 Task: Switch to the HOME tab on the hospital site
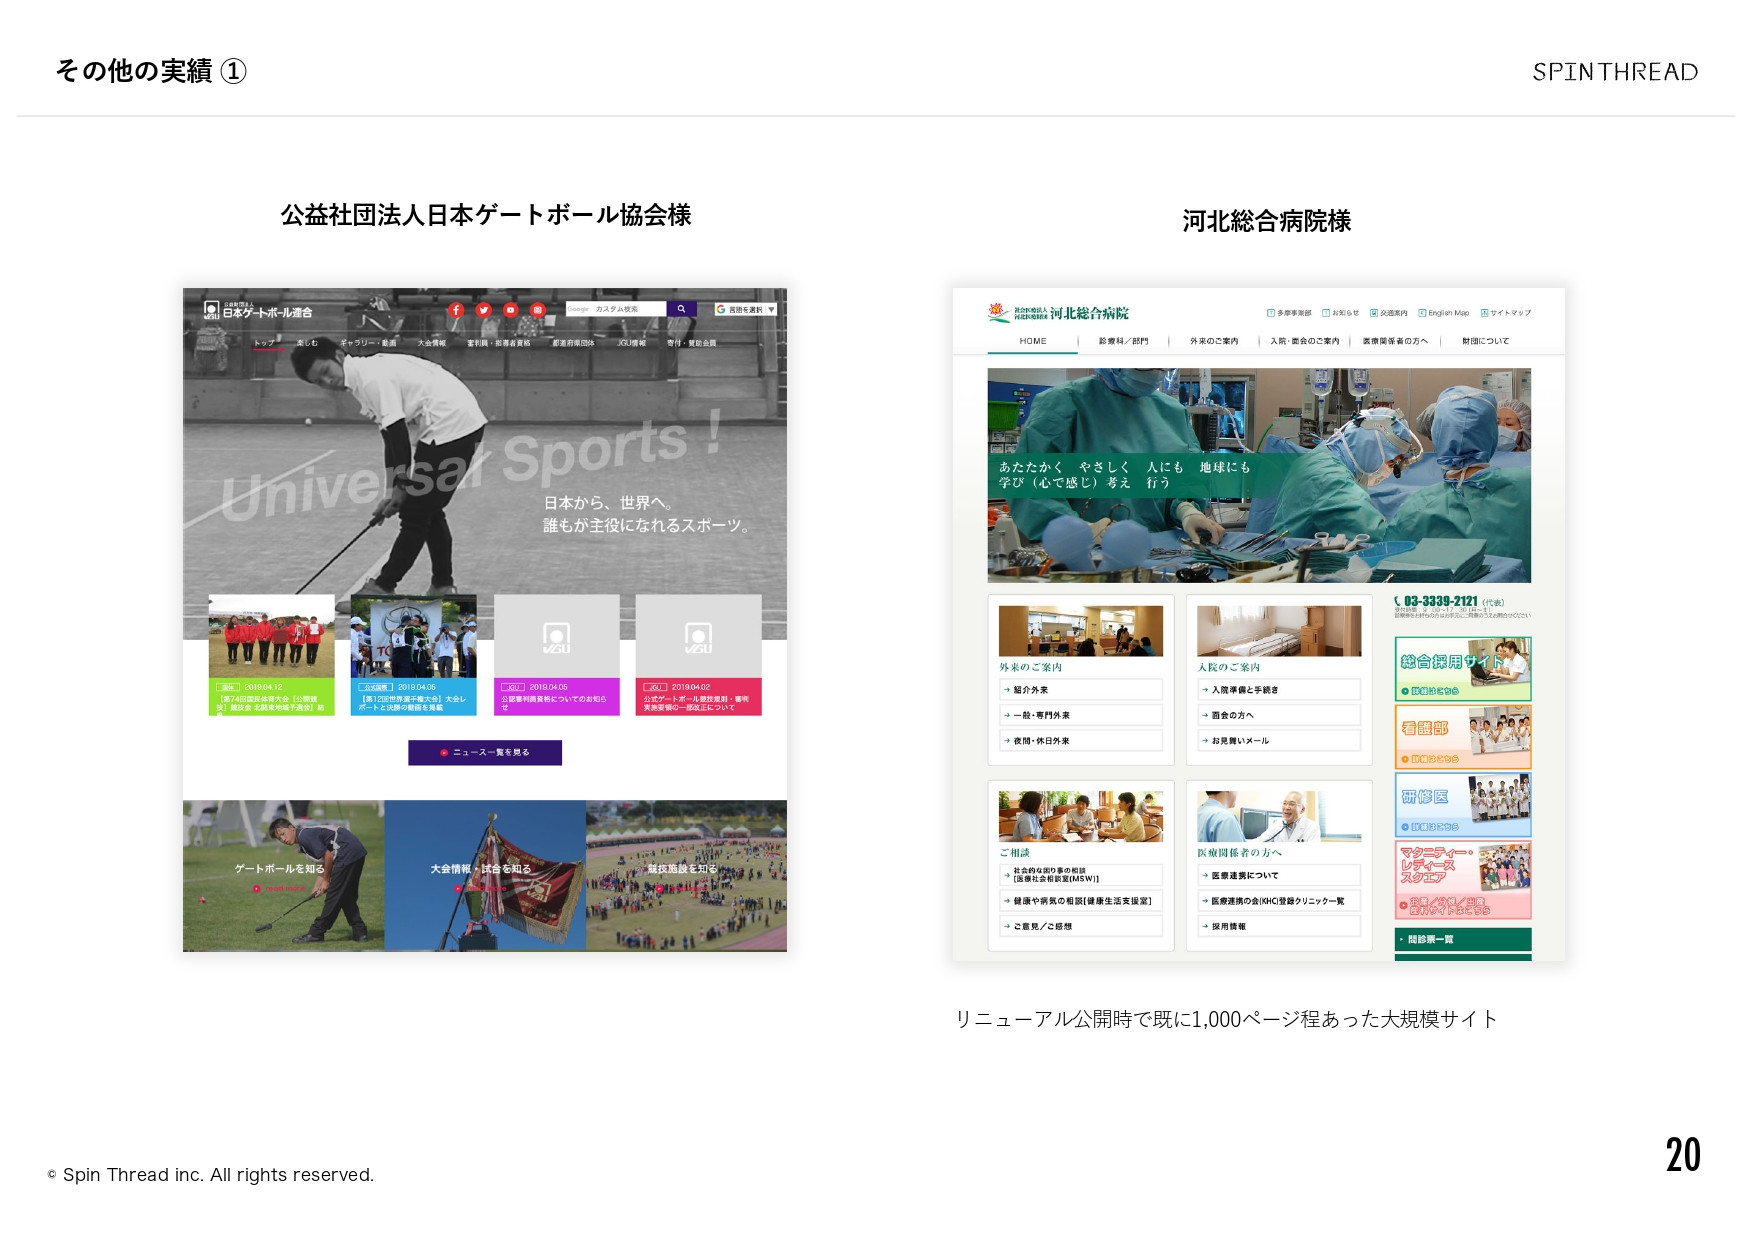tap(1032, 340)
